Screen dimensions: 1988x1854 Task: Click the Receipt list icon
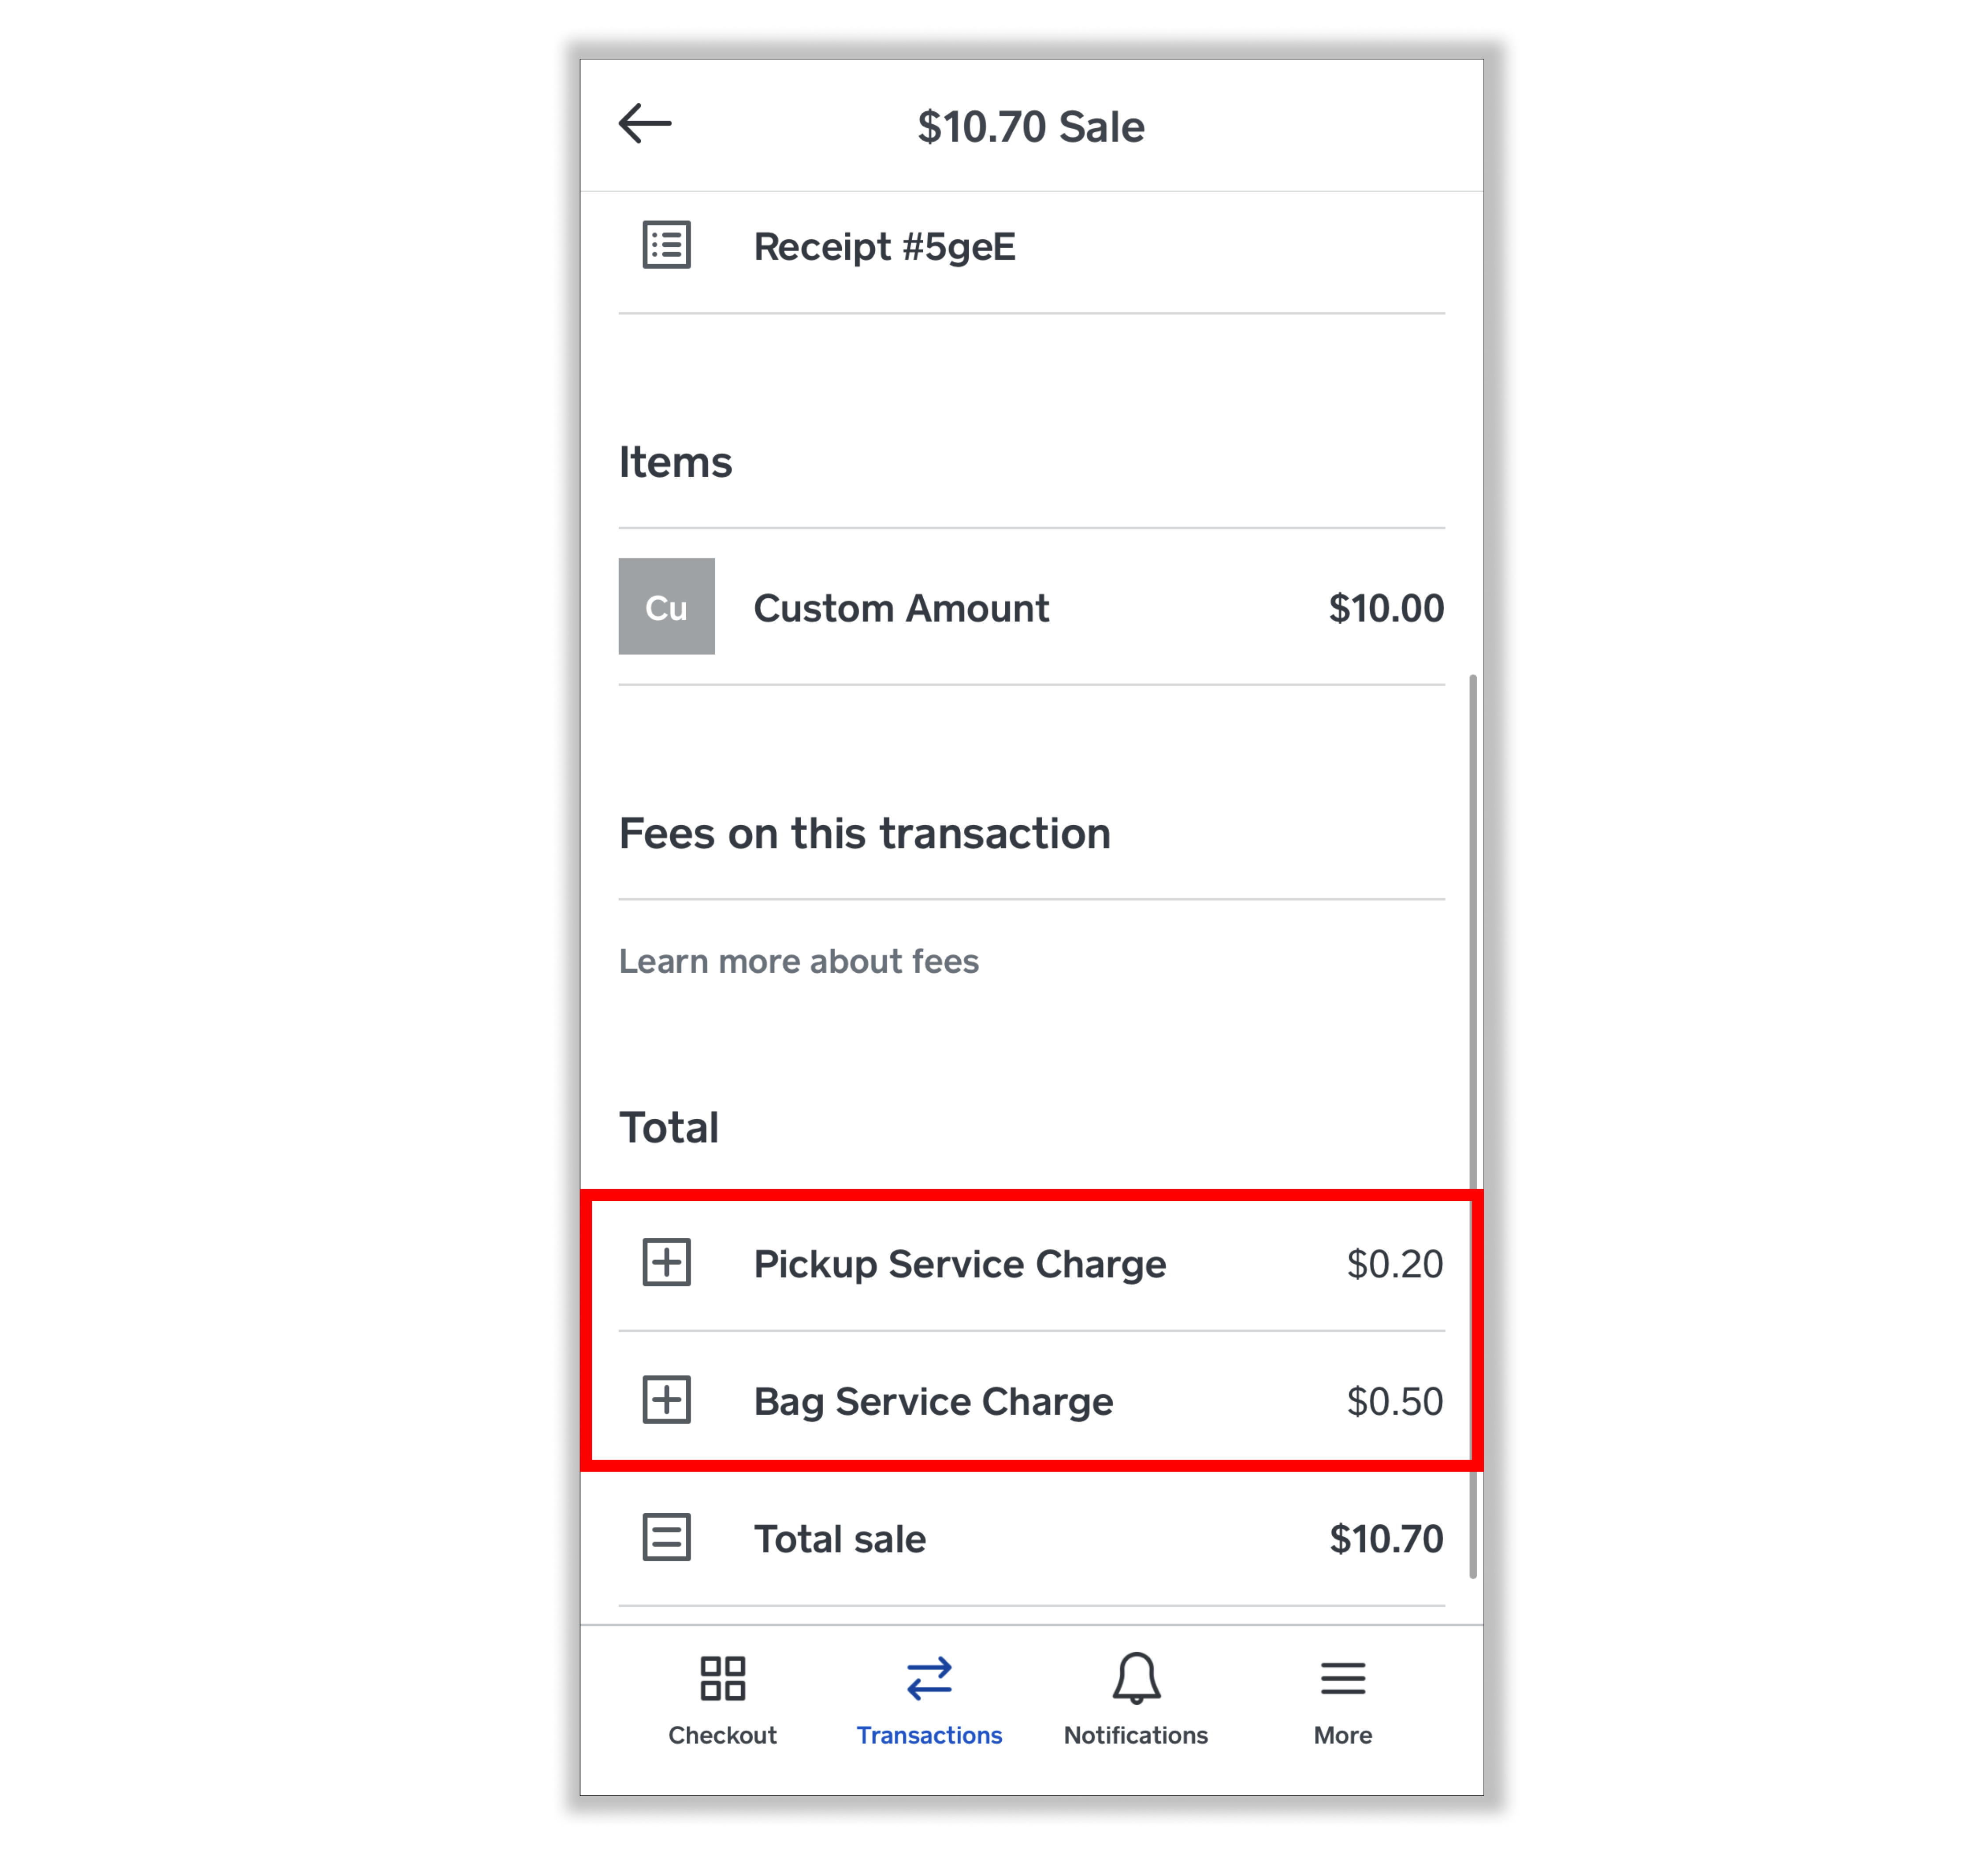[x=667, y=244]
